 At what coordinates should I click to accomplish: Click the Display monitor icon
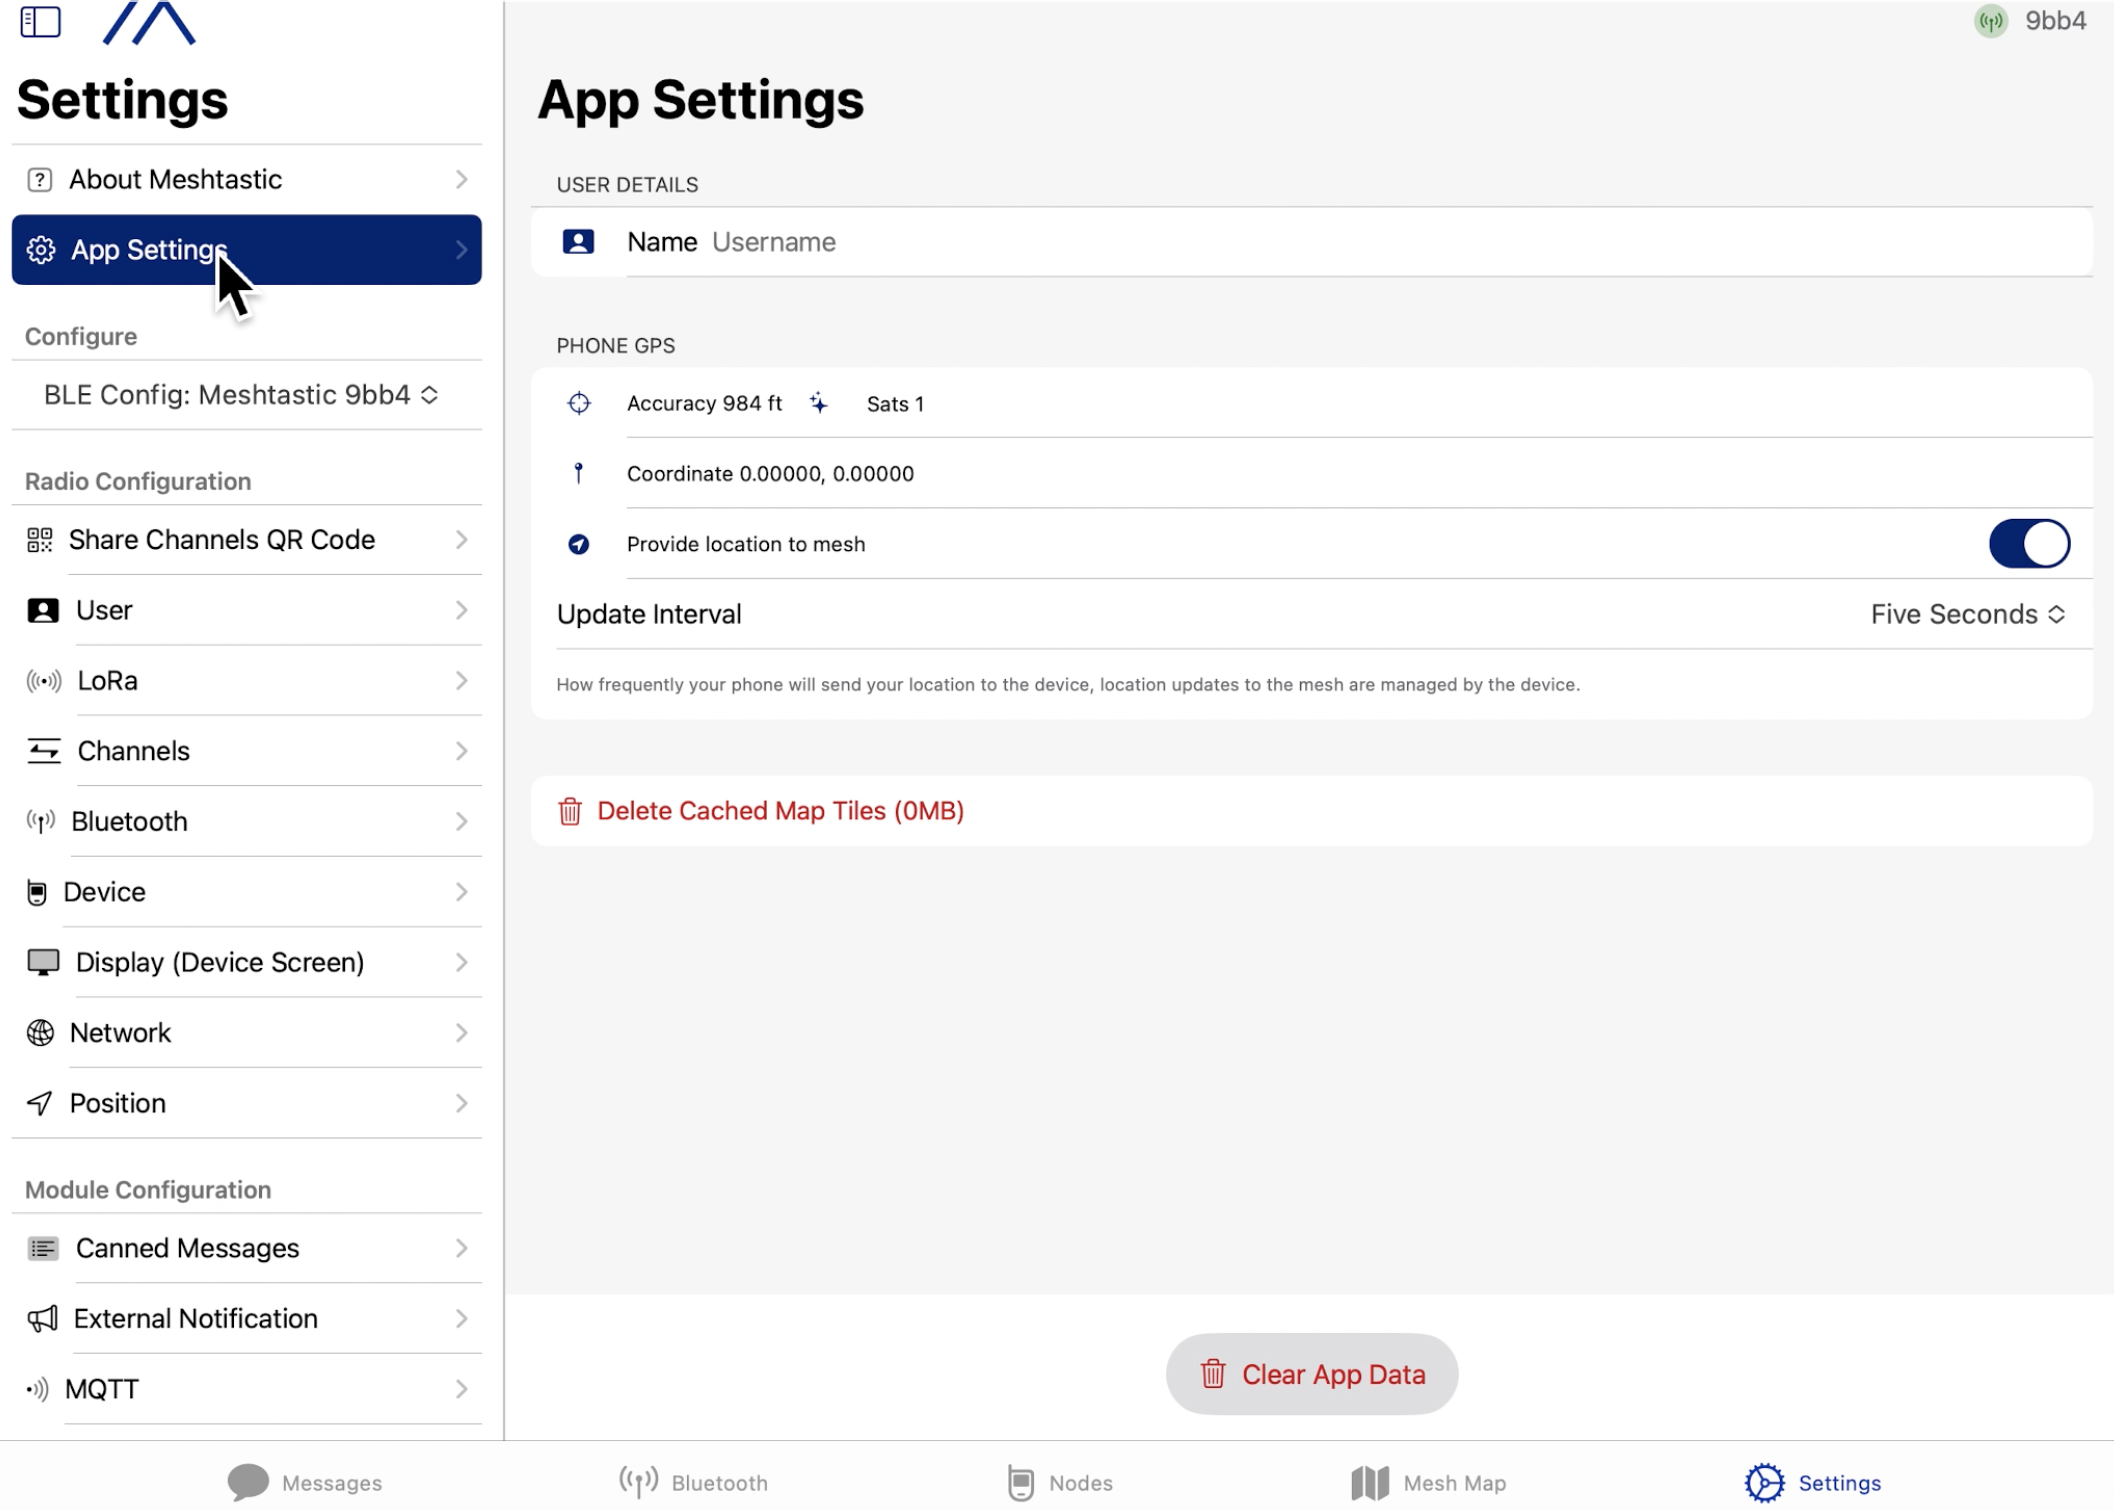click(43, 962)
